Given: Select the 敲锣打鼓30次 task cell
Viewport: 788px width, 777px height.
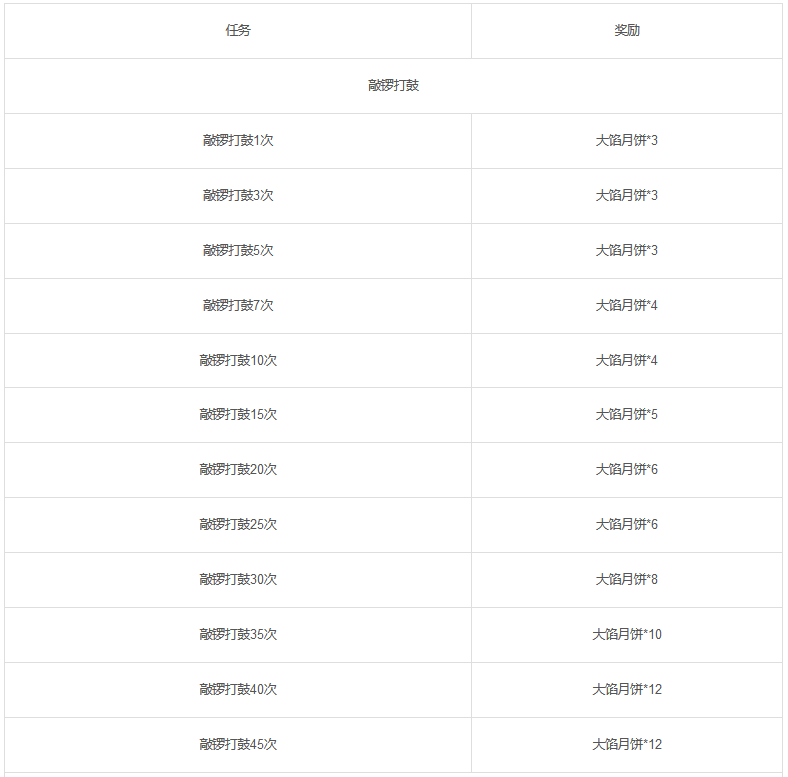Looking at the screenshot, I should click(x=238, y=579).
